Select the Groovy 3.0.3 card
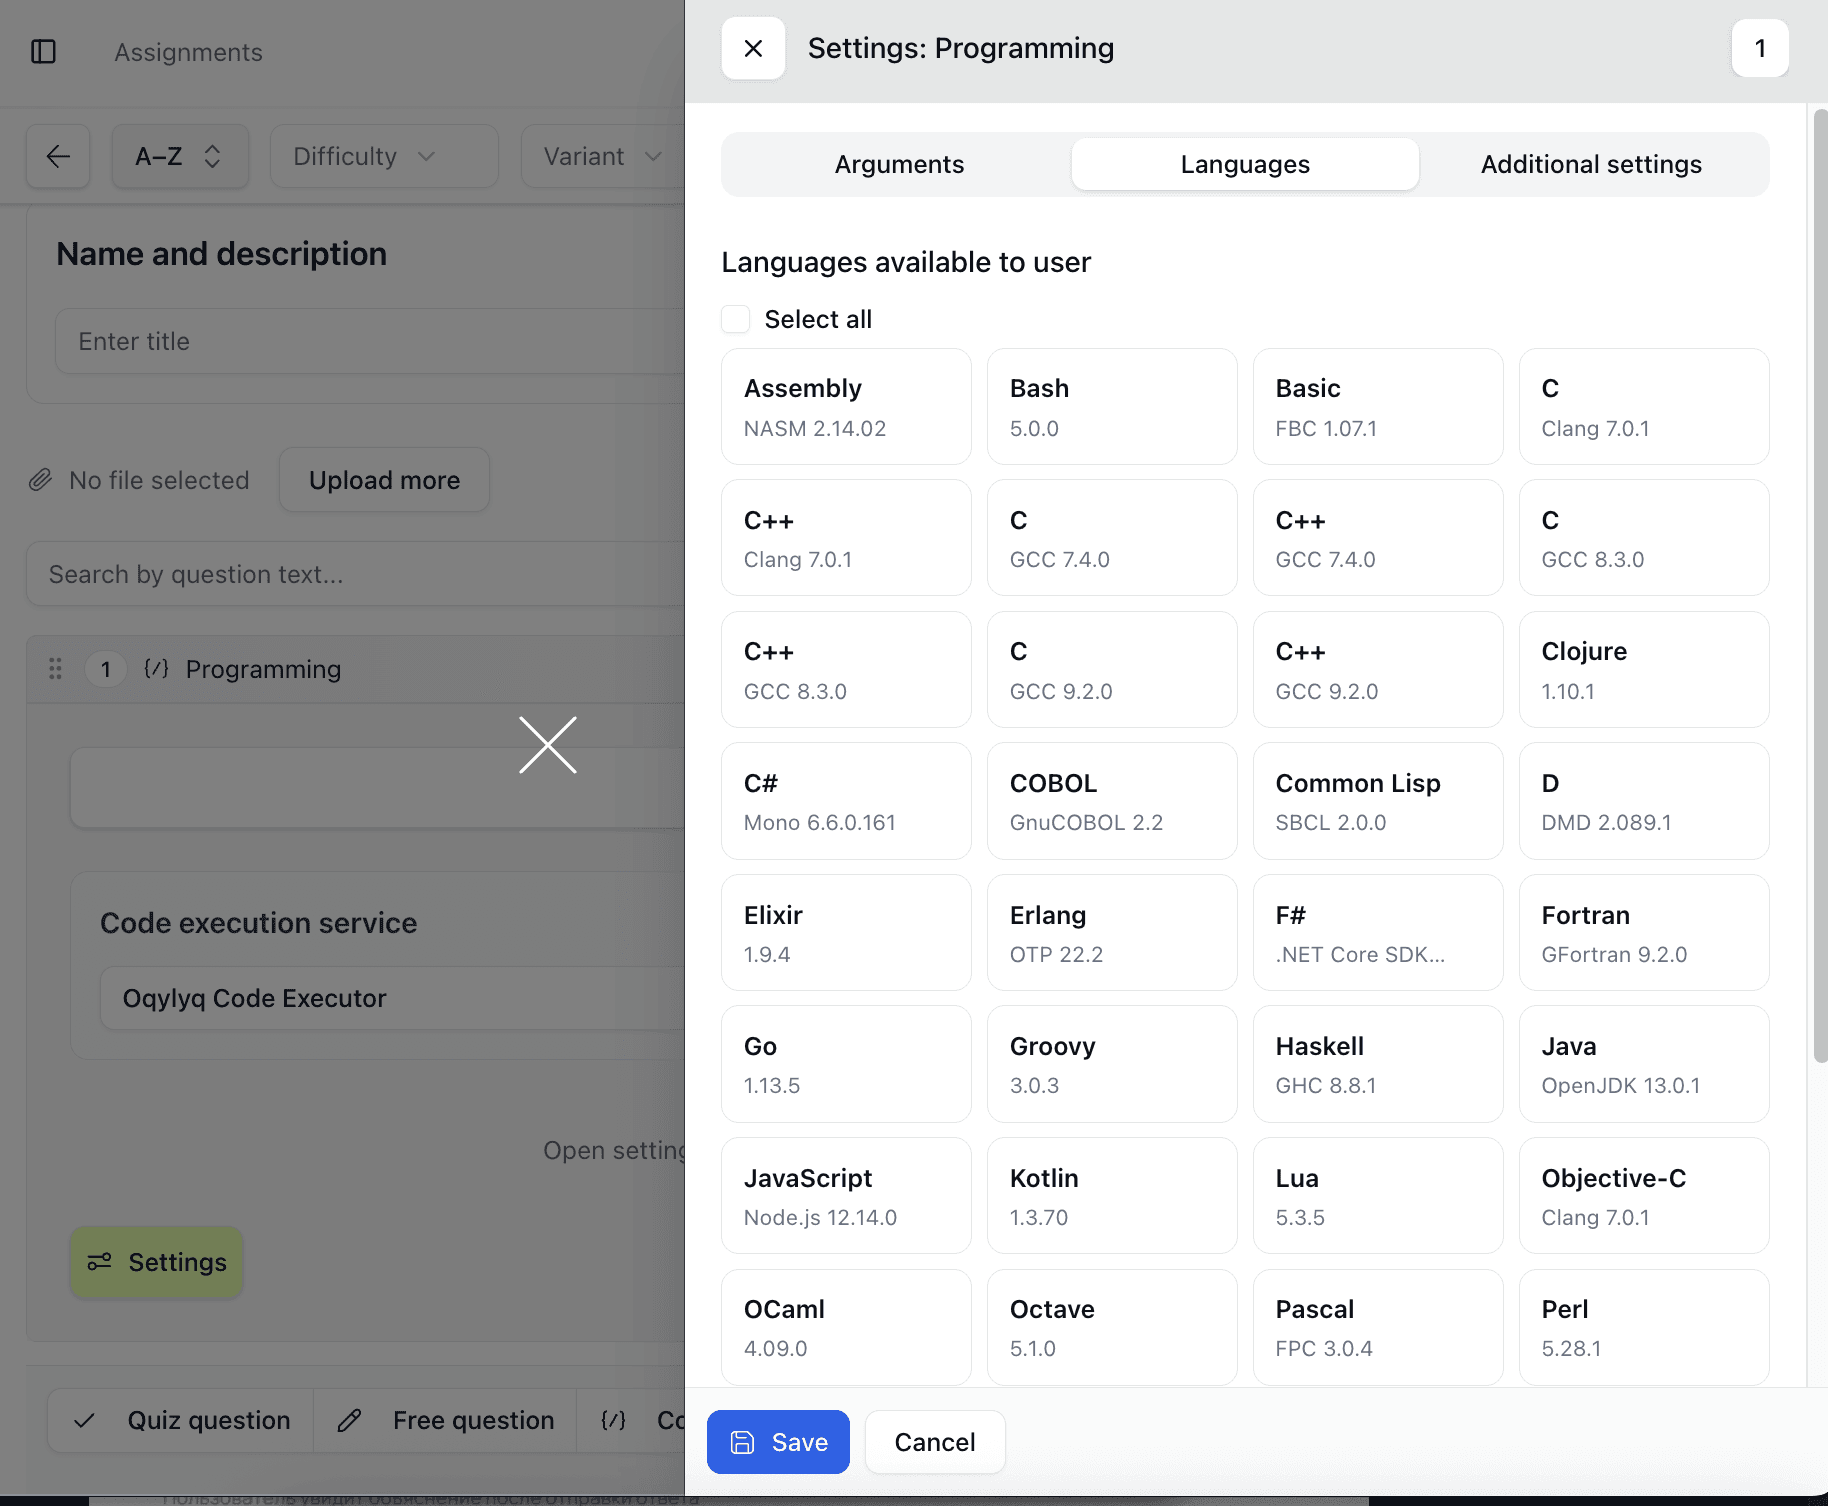 [1112, 1064]
